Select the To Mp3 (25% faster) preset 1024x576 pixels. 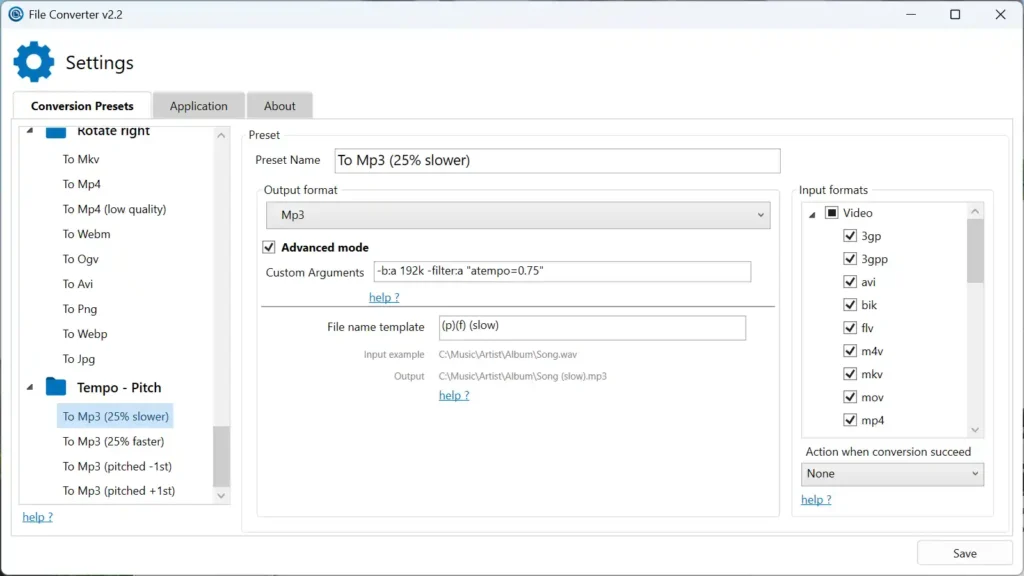pyautogui.click(x=114, y=441)
